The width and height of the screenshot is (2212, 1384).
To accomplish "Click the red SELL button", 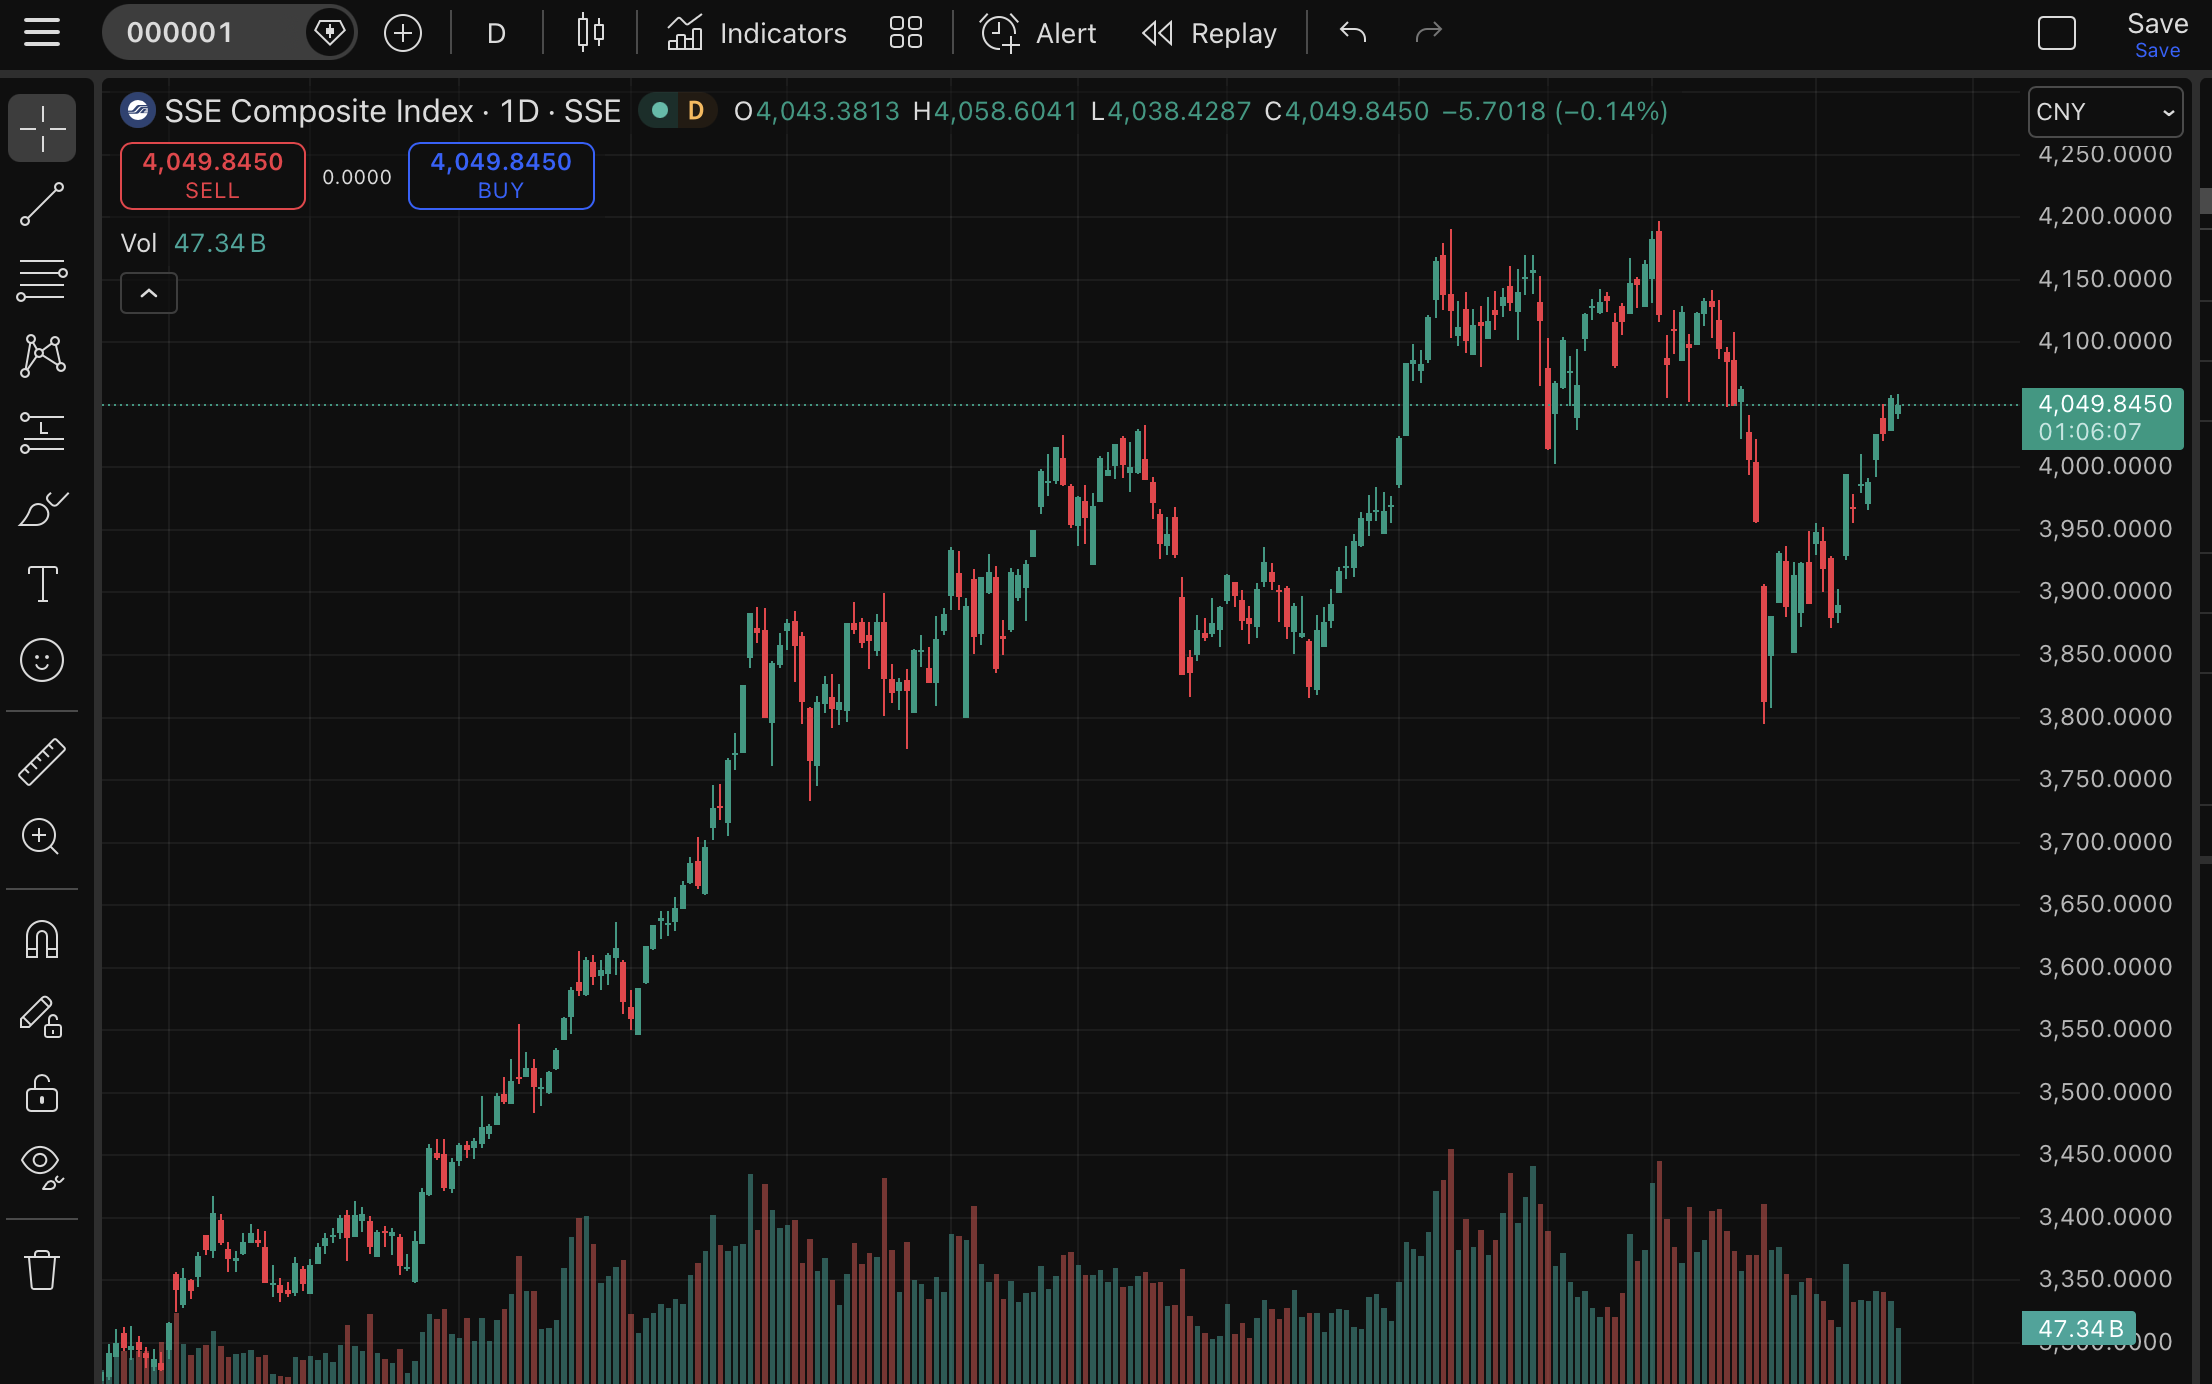I will (213, 176).
